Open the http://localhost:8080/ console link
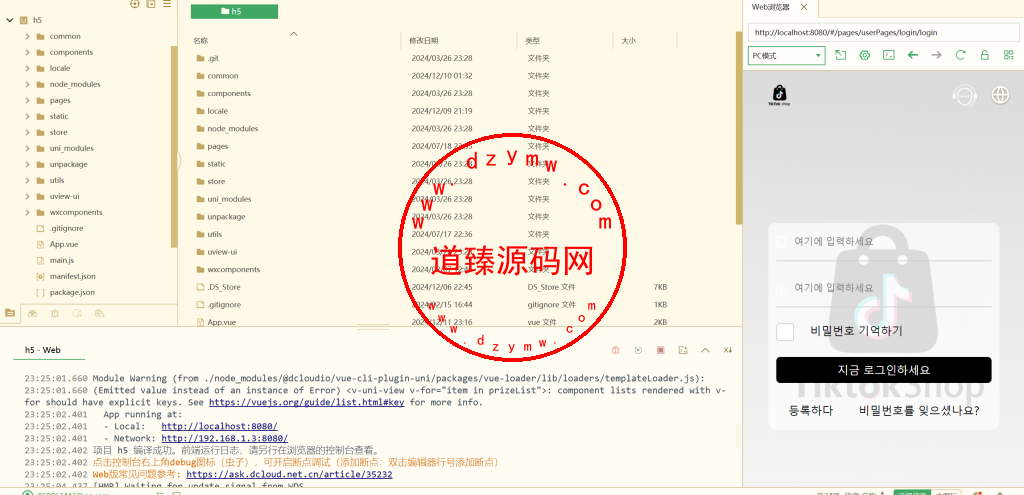 [219, 426]
